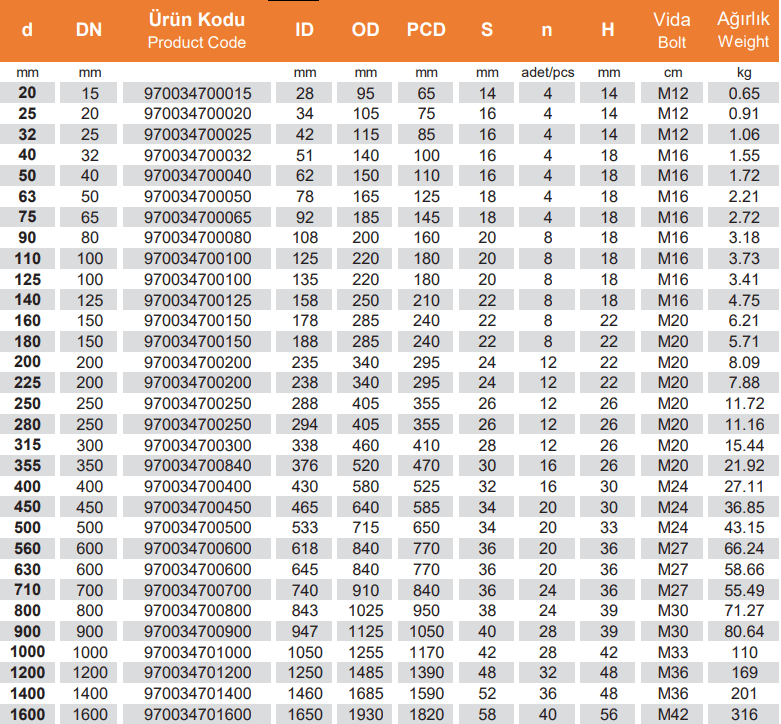Click the 'kg' unit label under Weight

point(744,73)
